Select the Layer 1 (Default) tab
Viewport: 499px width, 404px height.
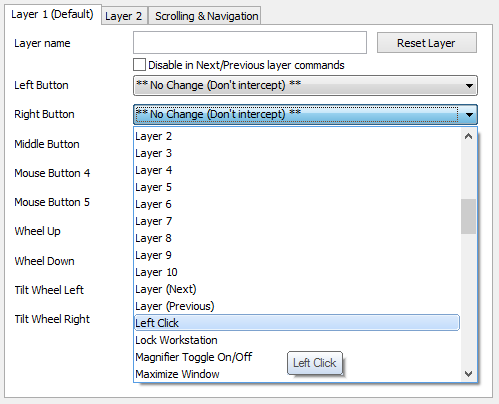pyautogui.click(x=53, y=15)
